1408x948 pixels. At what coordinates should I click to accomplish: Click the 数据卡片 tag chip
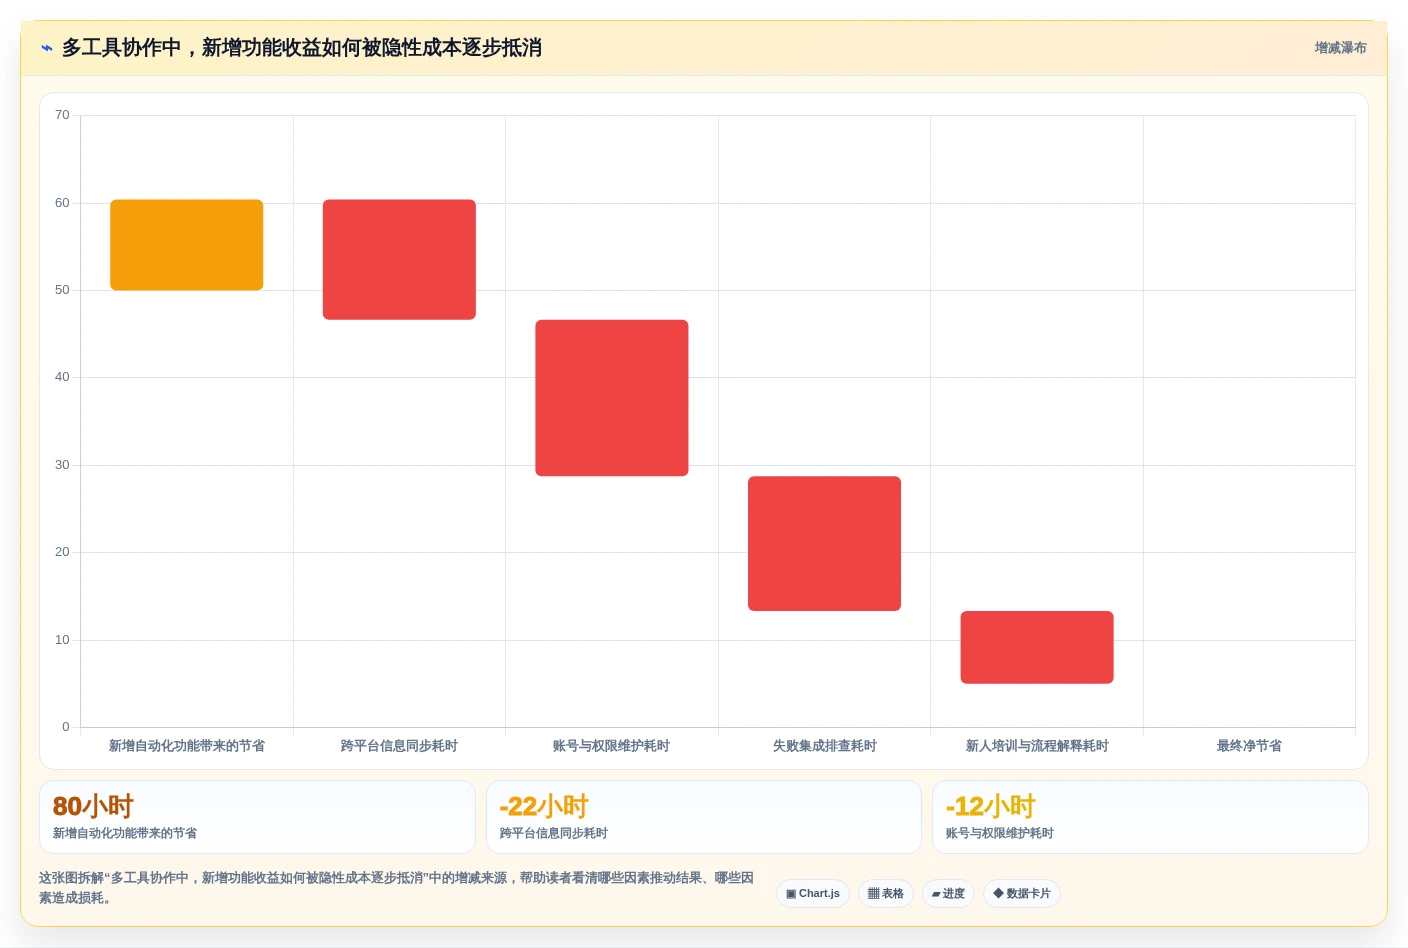(x=1022, y=893)
